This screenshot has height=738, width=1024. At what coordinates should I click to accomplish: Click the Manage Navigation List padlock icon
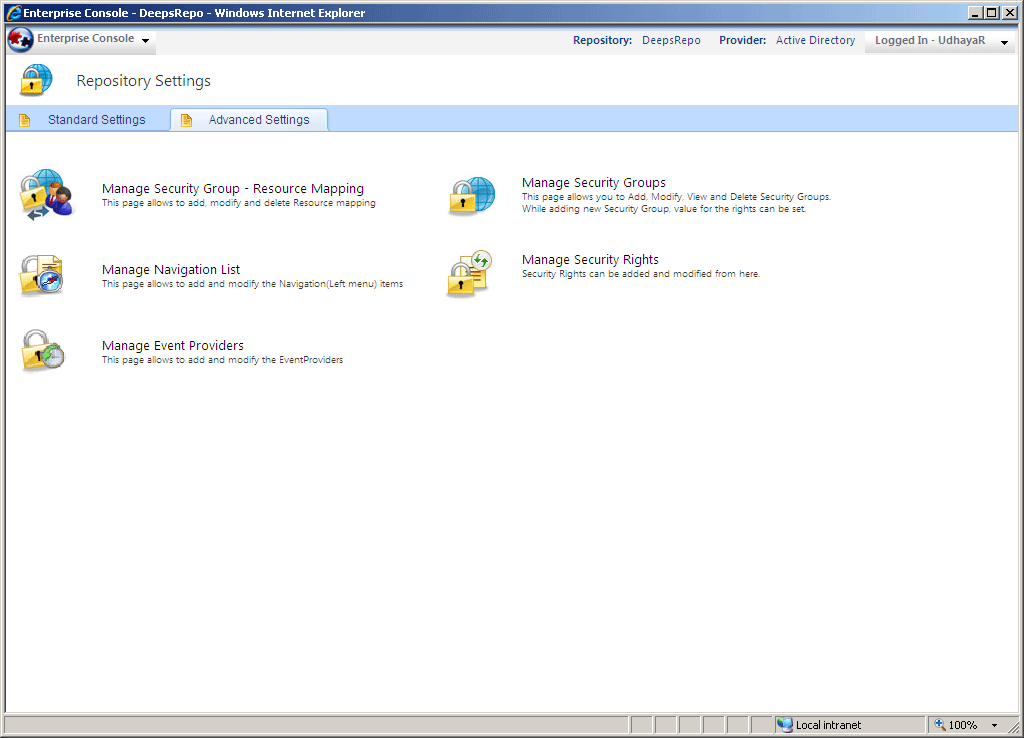point(42,275)
